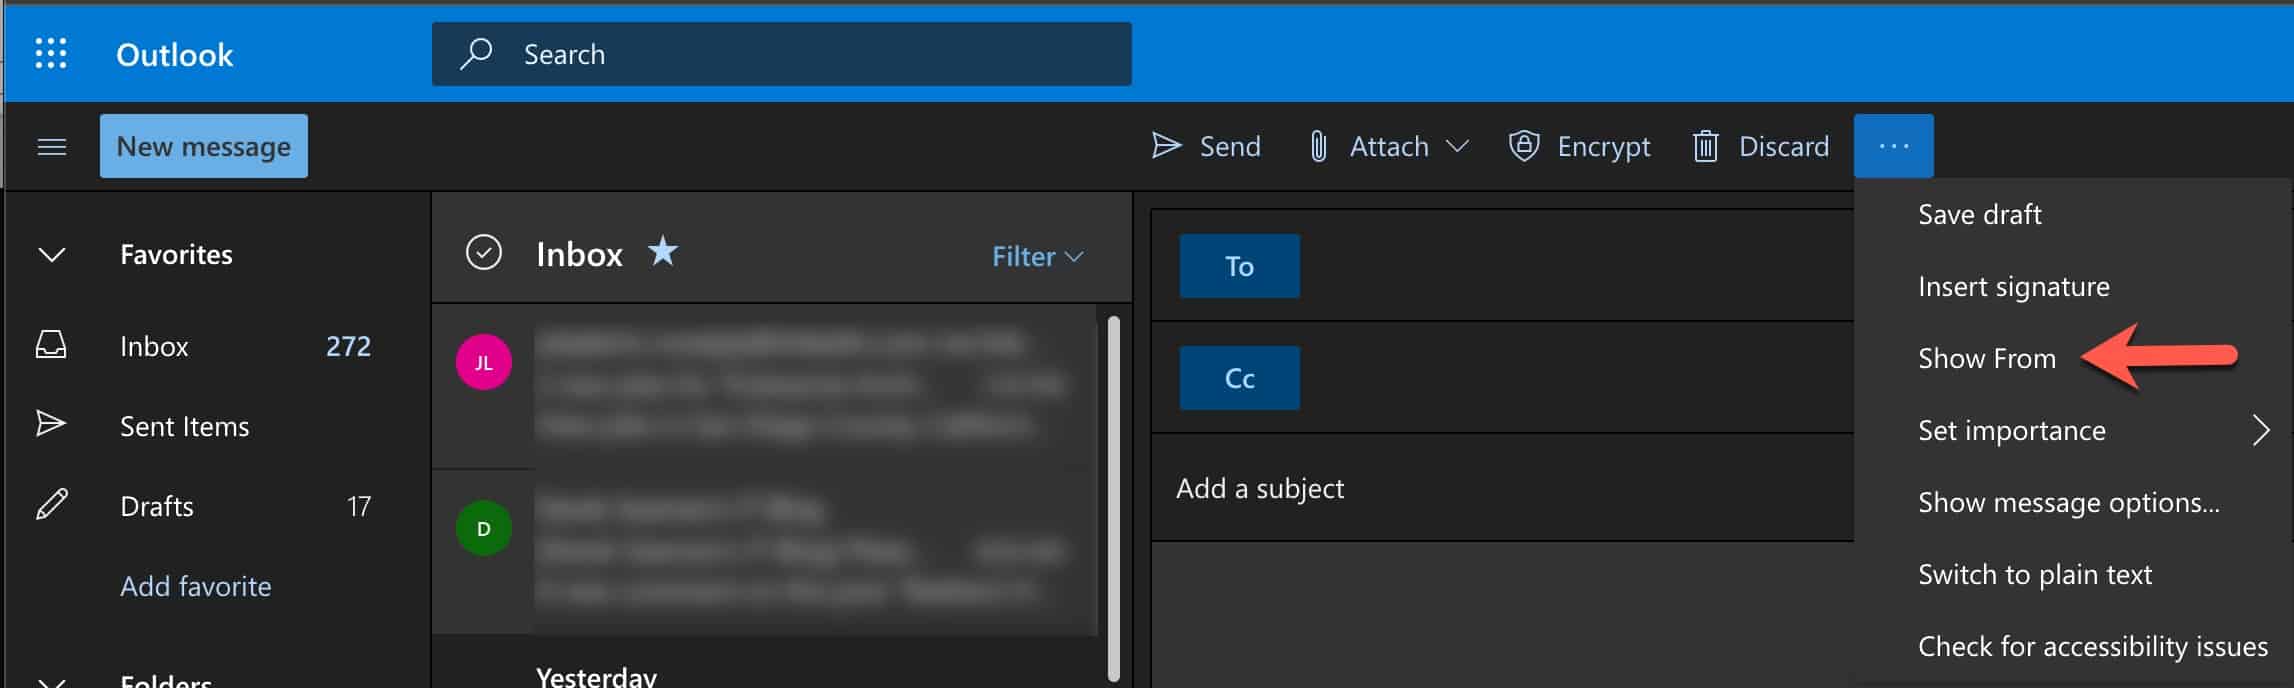Click the New message button
The width and height of the screenshot is (2294, 688).
(204, 146)
